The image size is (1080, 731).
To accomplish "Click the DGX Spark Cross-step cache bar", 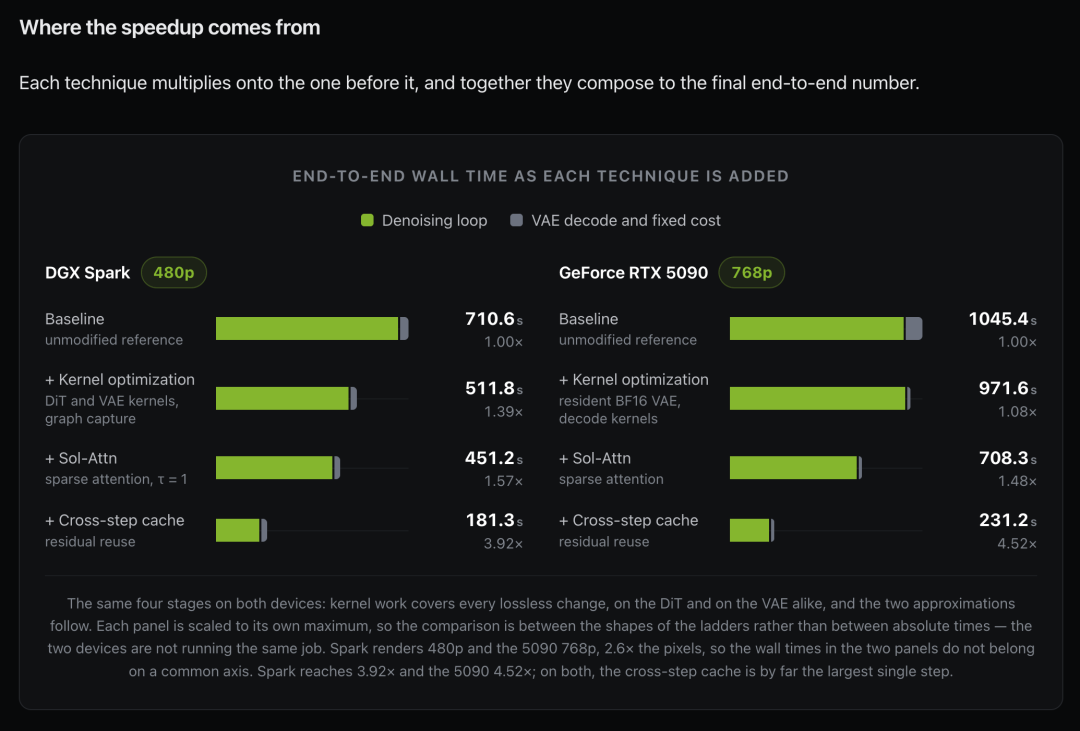I will tap(241, 531).
